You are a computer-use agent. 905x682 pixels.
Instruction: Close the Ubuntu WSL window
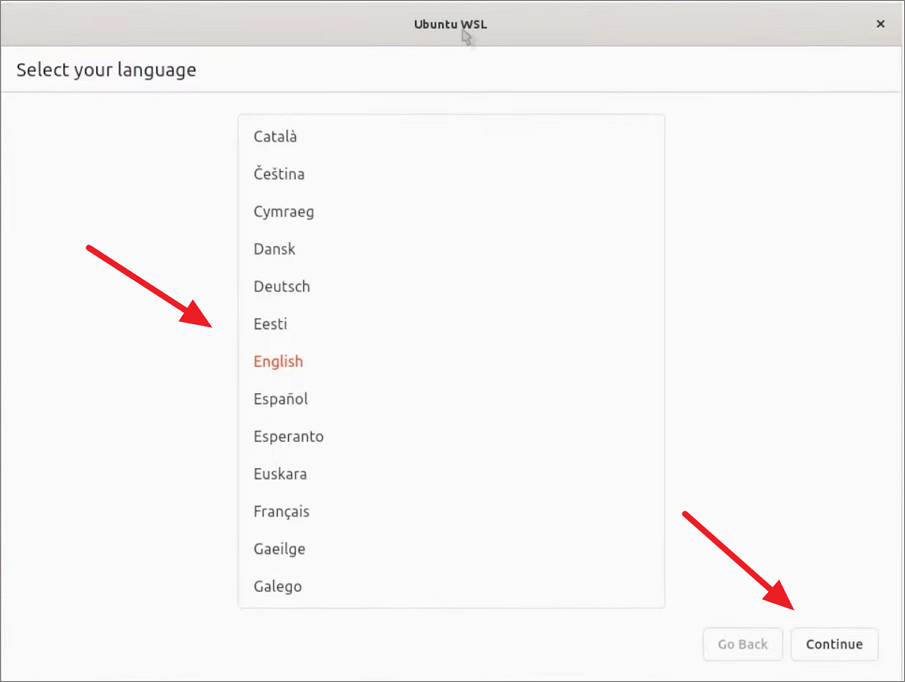click(880, 24)
